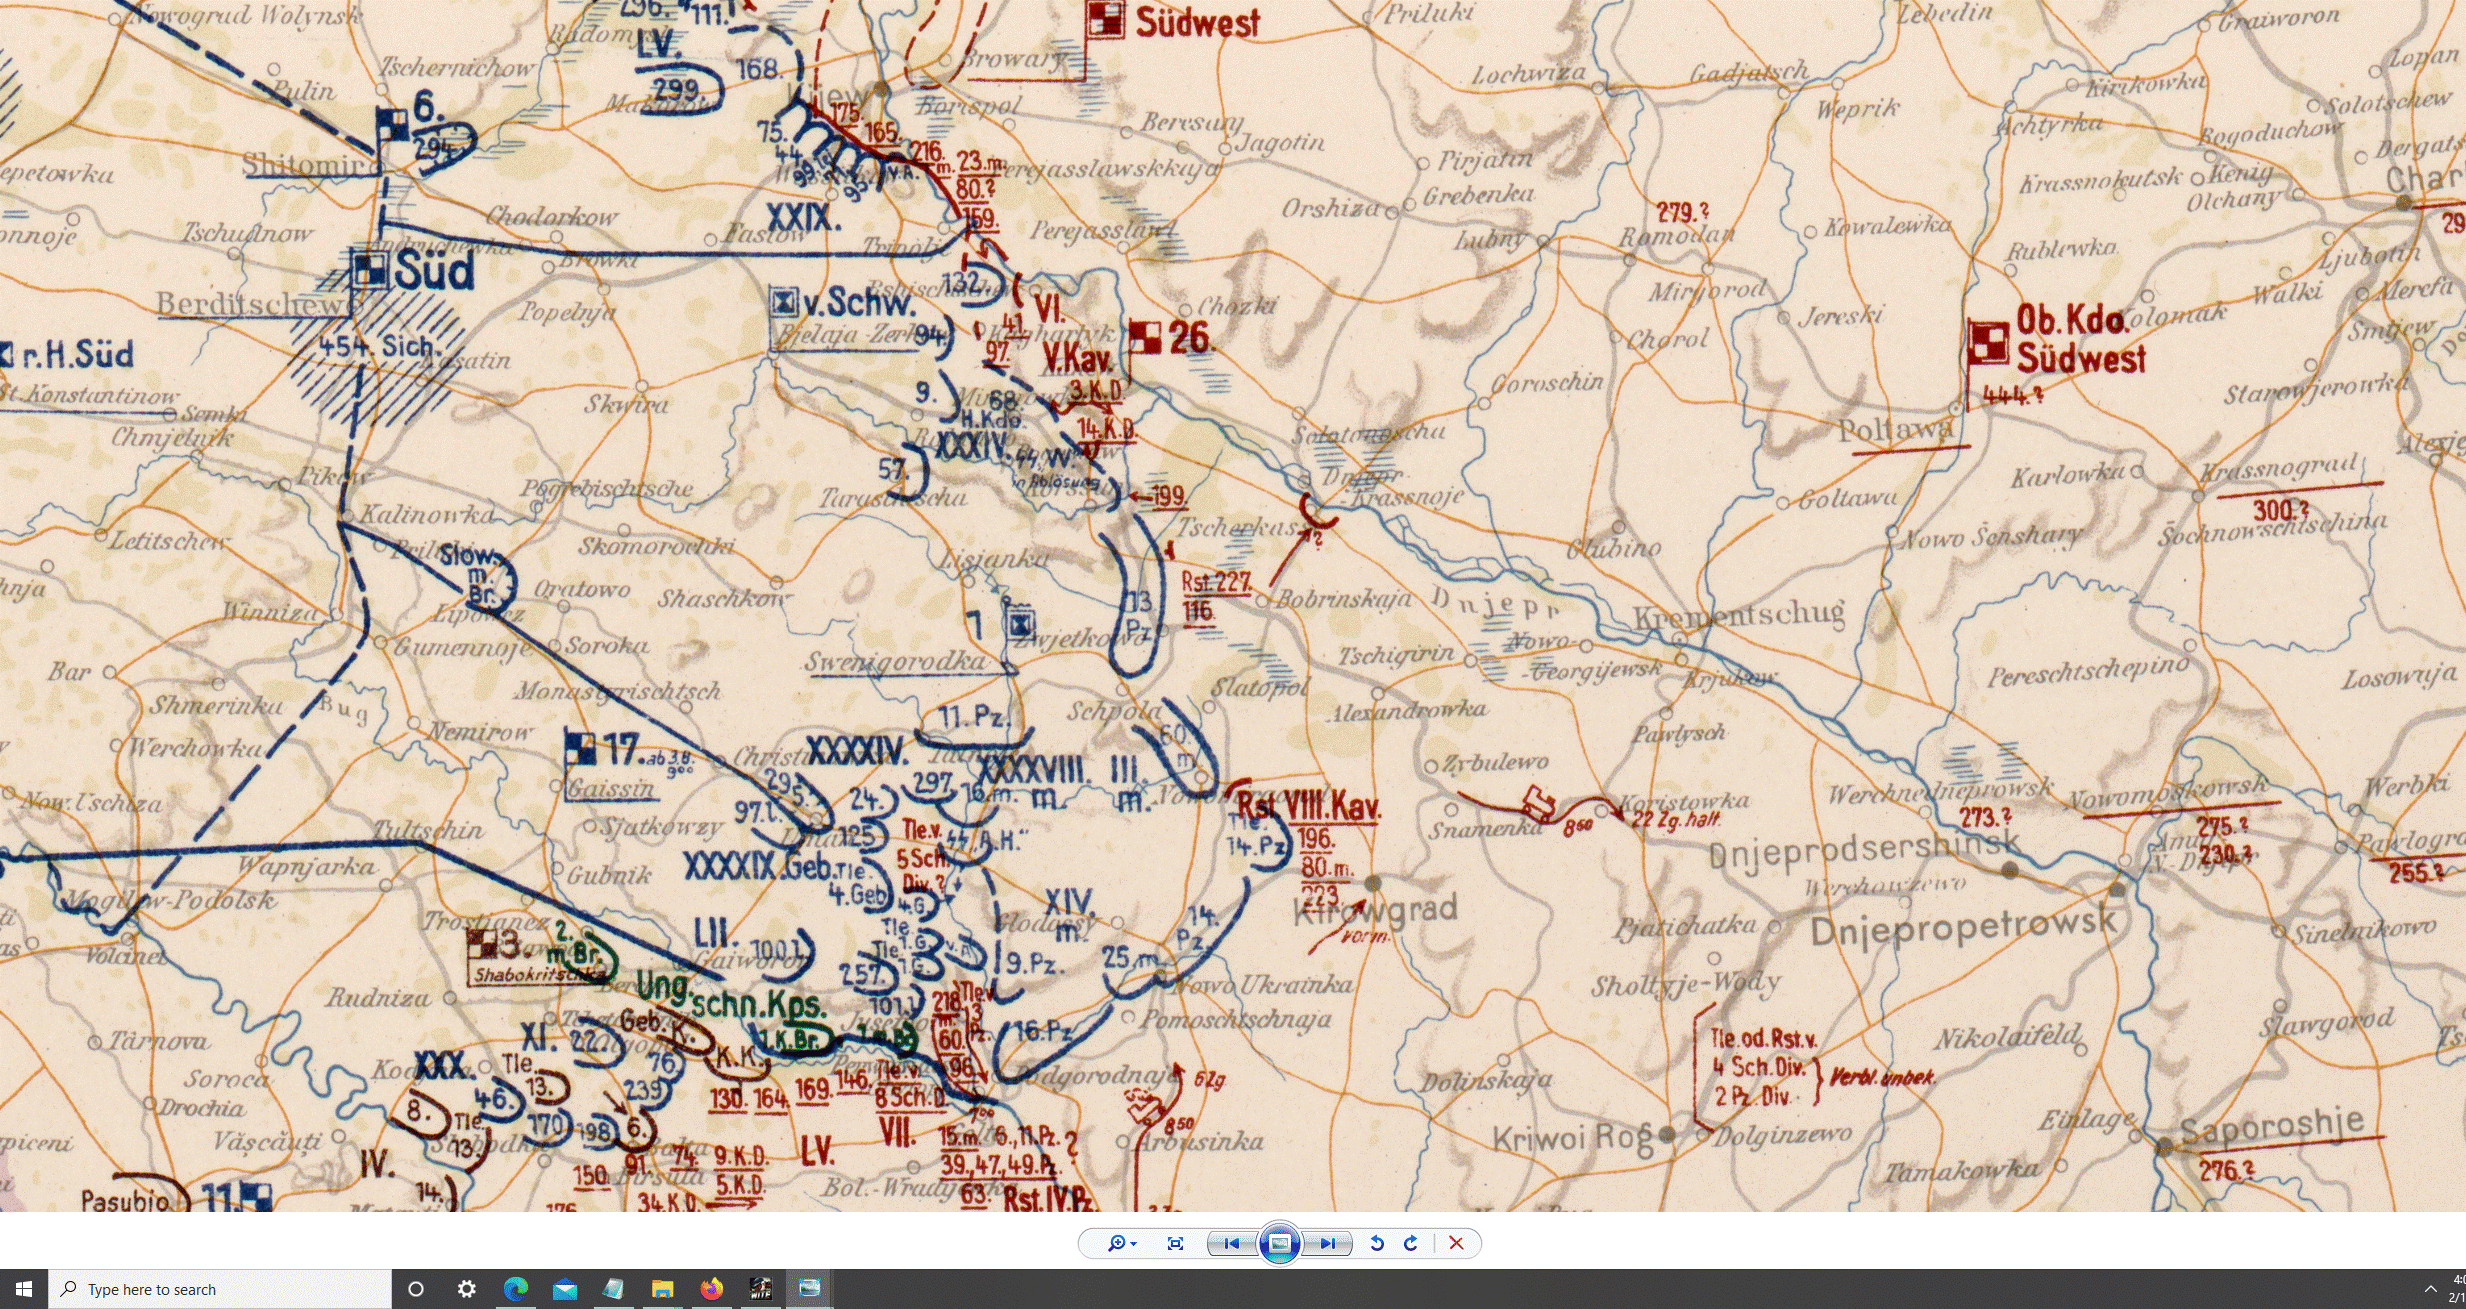
Task: Start the slide show
Action: pyautogui.click(x=1279, y=1243)
